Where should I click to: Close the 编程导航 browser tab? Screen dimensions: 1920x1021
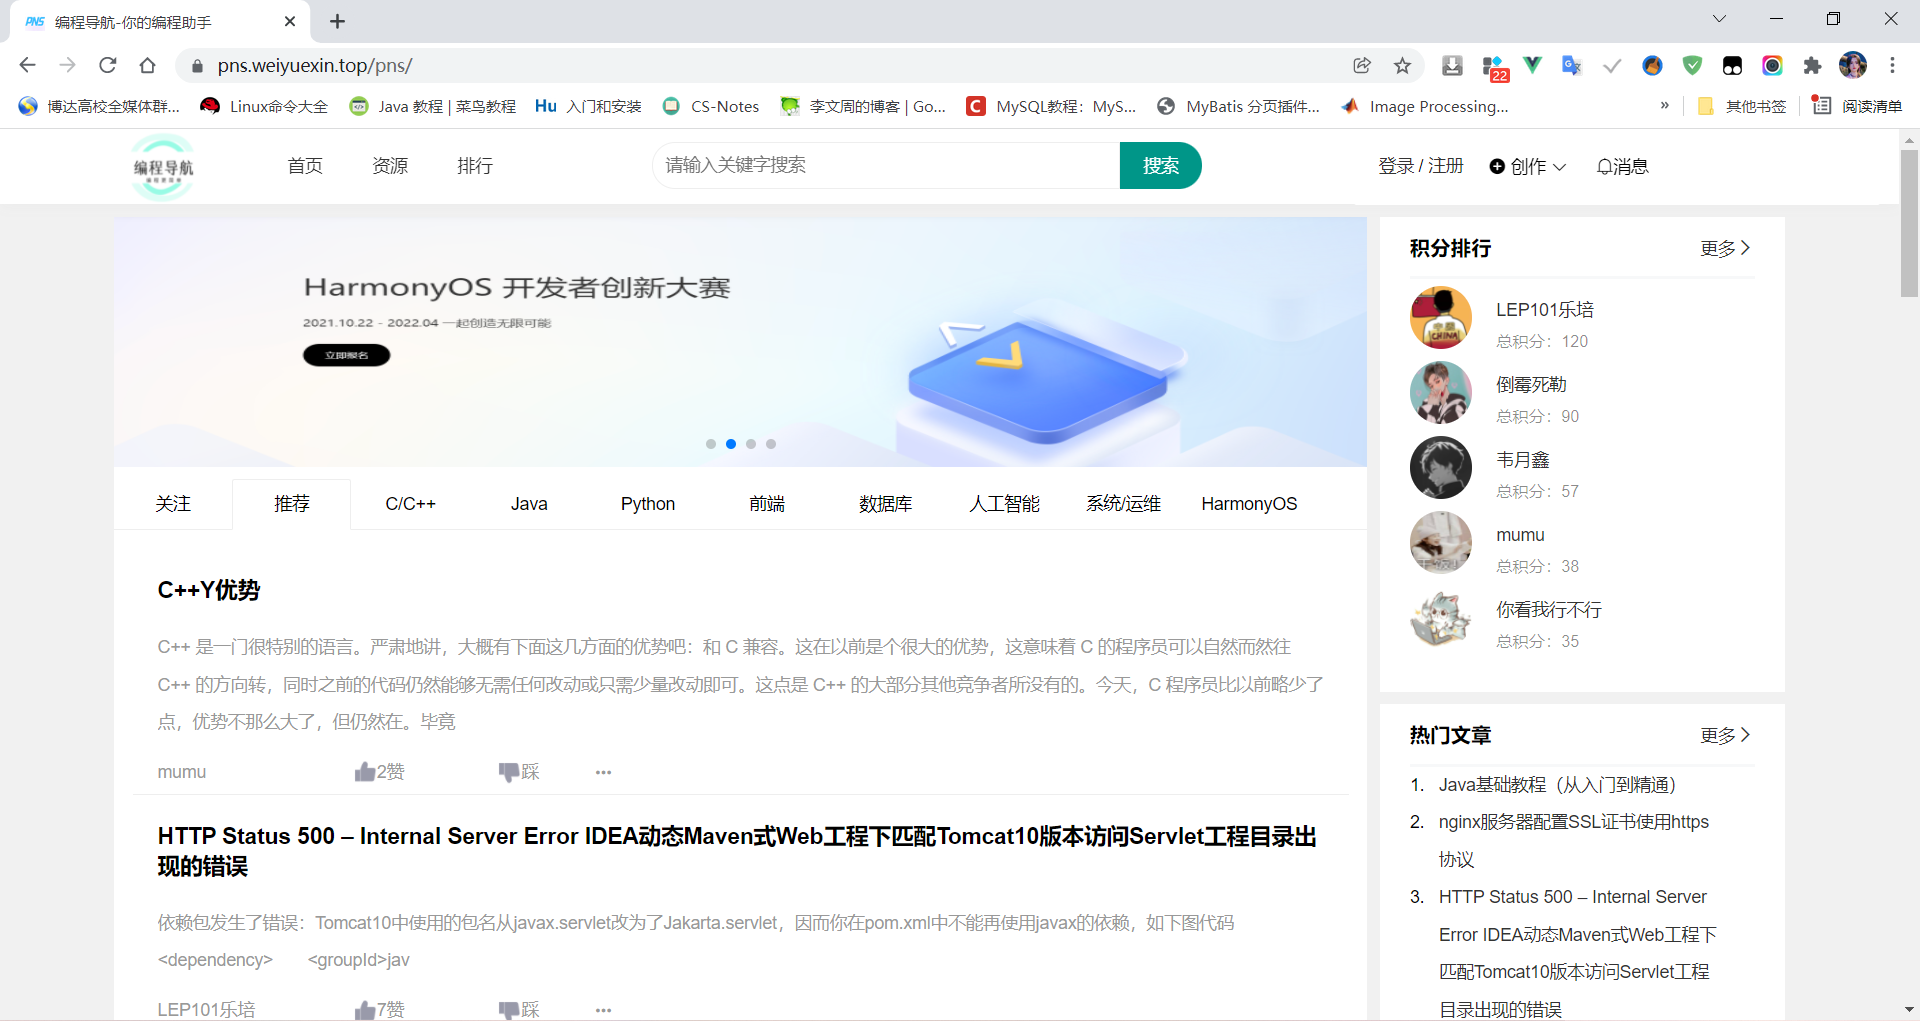tap(290, 21)
